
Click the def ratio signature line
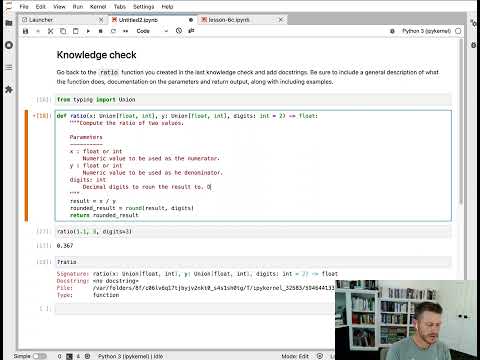tap(187, 116)
